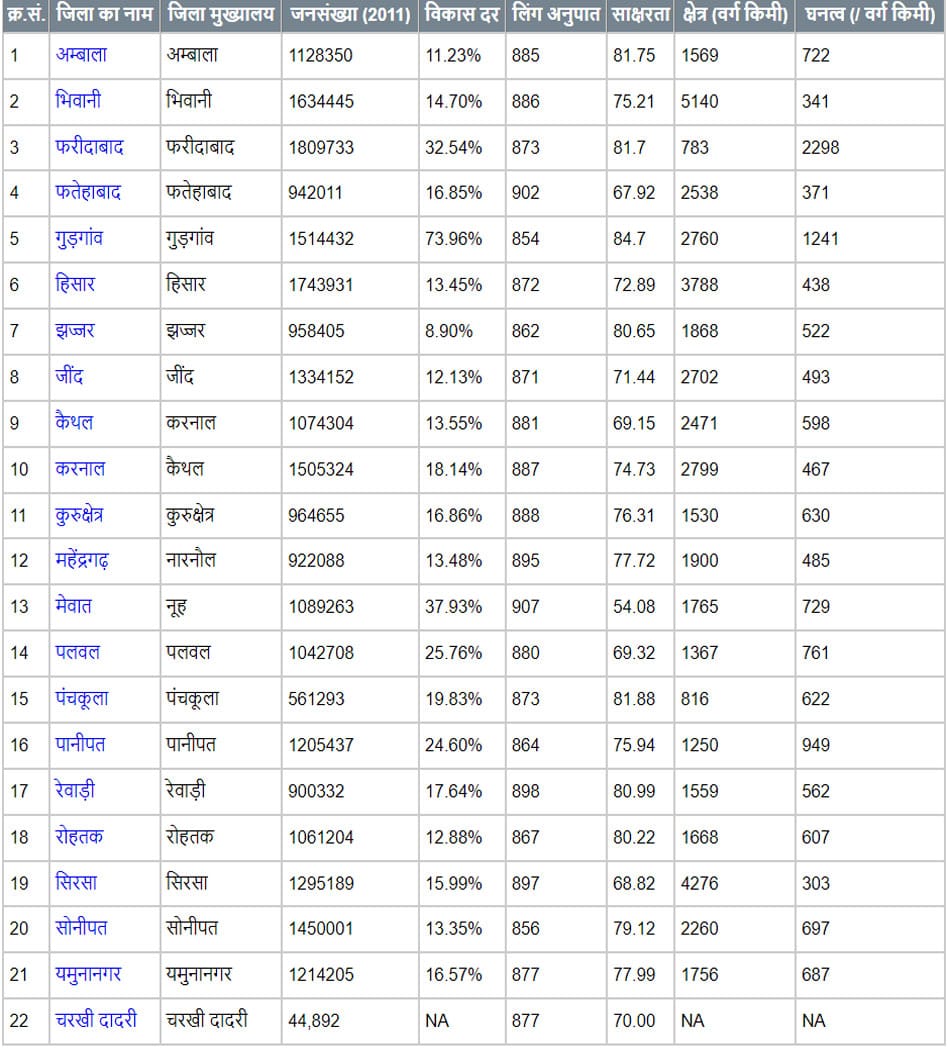Open the blue पानीपत district link
950x1050 pixels.
[x=81, y=745]
